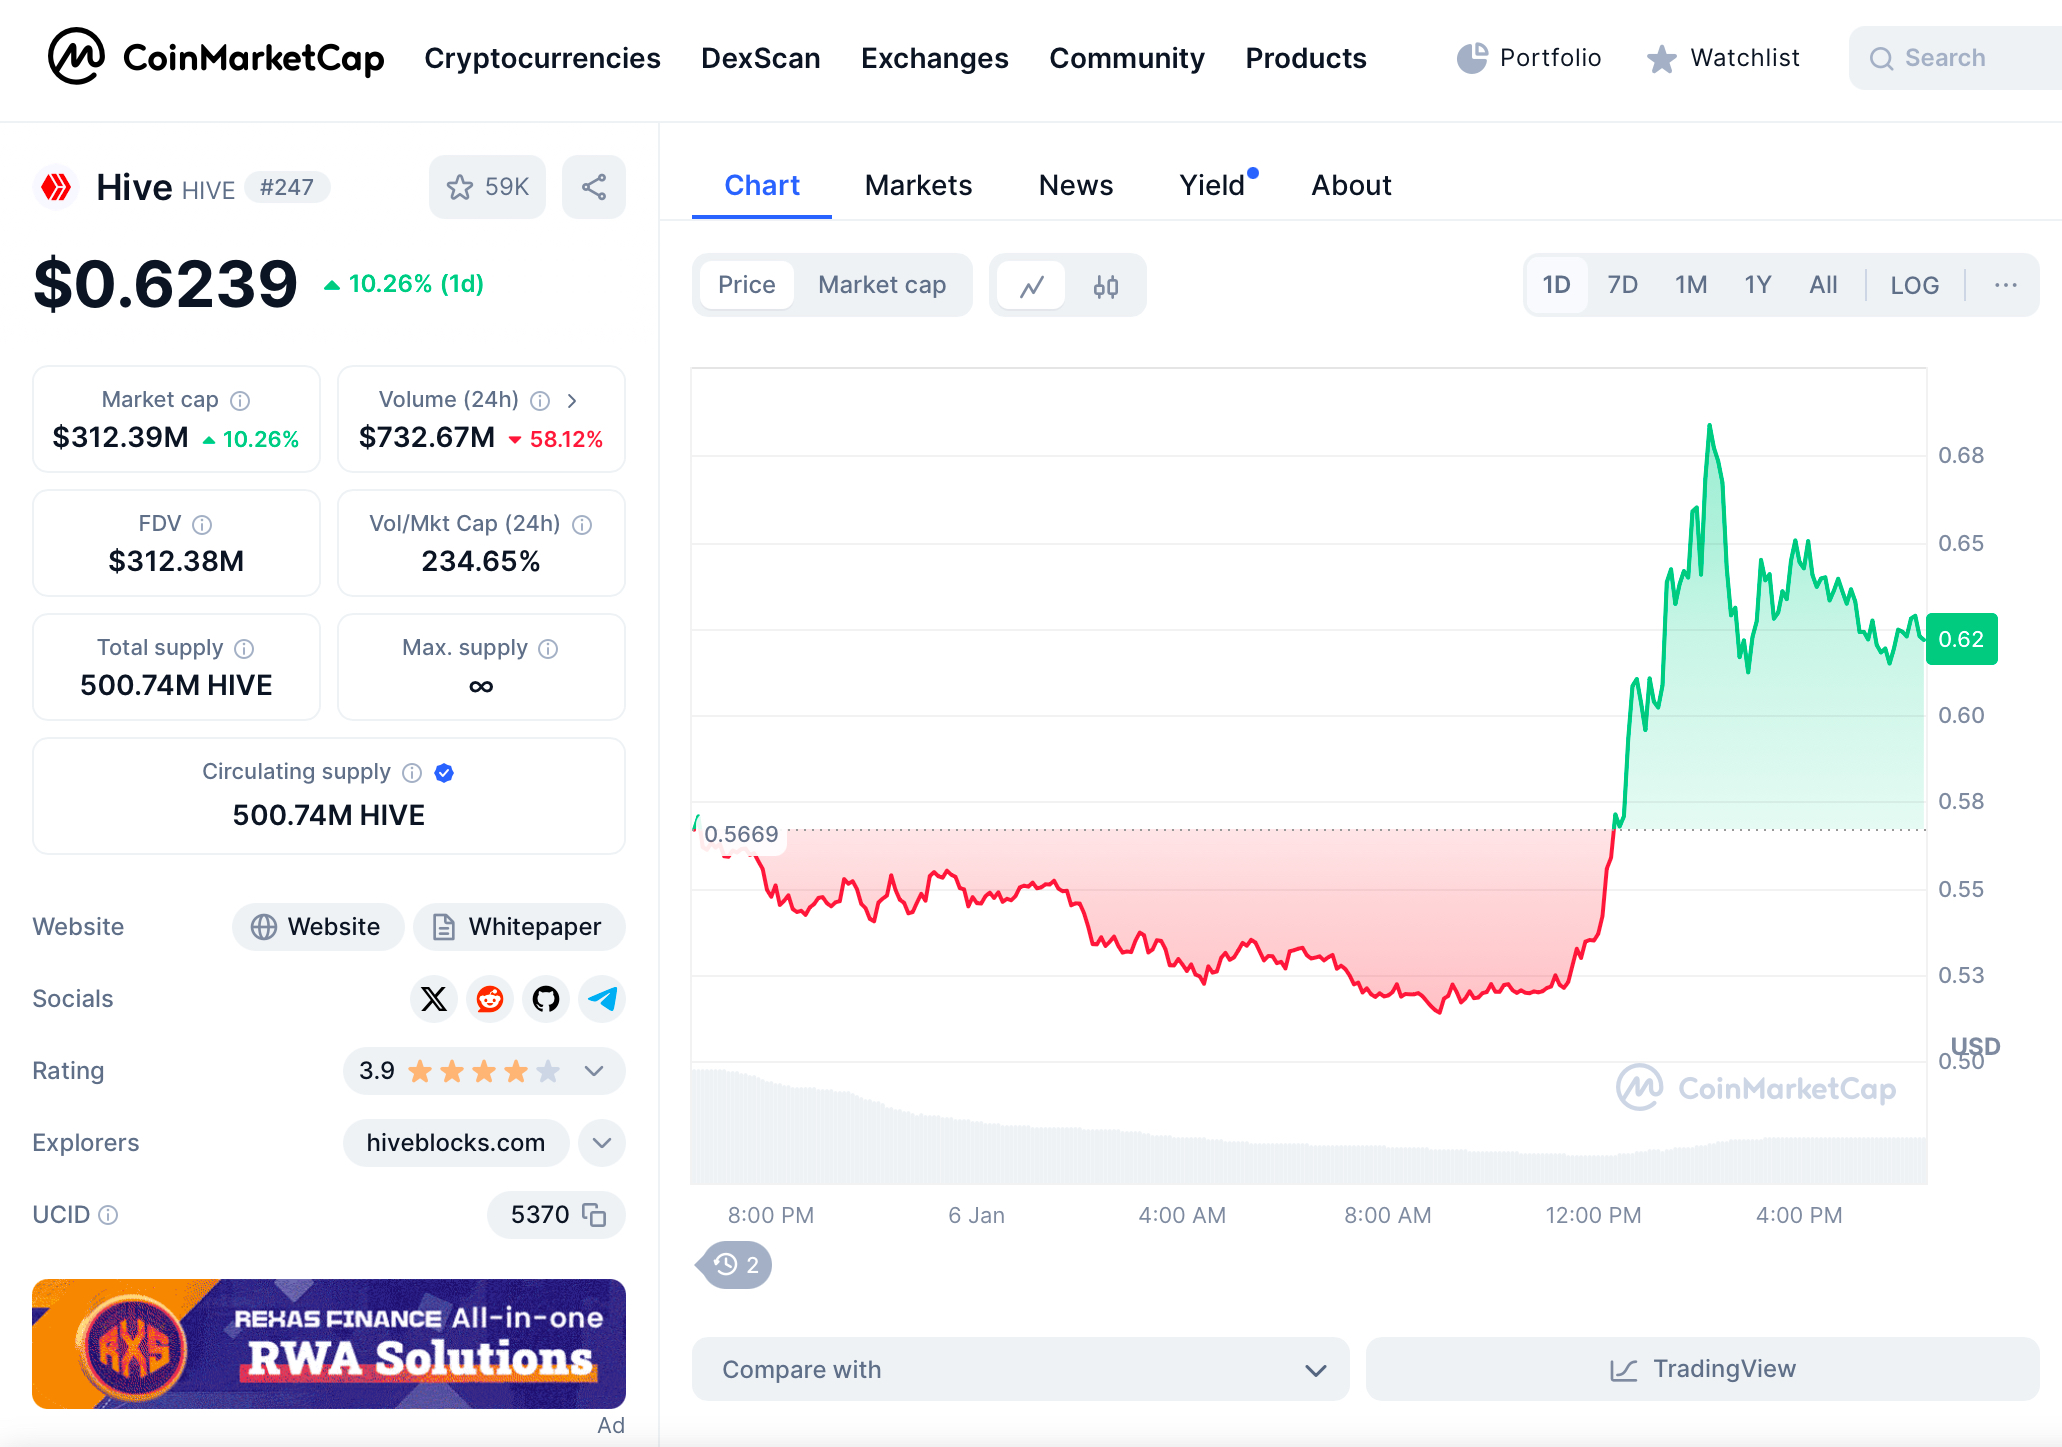Viewport: 2062px width, 1447px height.
Task: Show Vol/Mkt Cap (24h) info icon
Action: coord(582,524)
